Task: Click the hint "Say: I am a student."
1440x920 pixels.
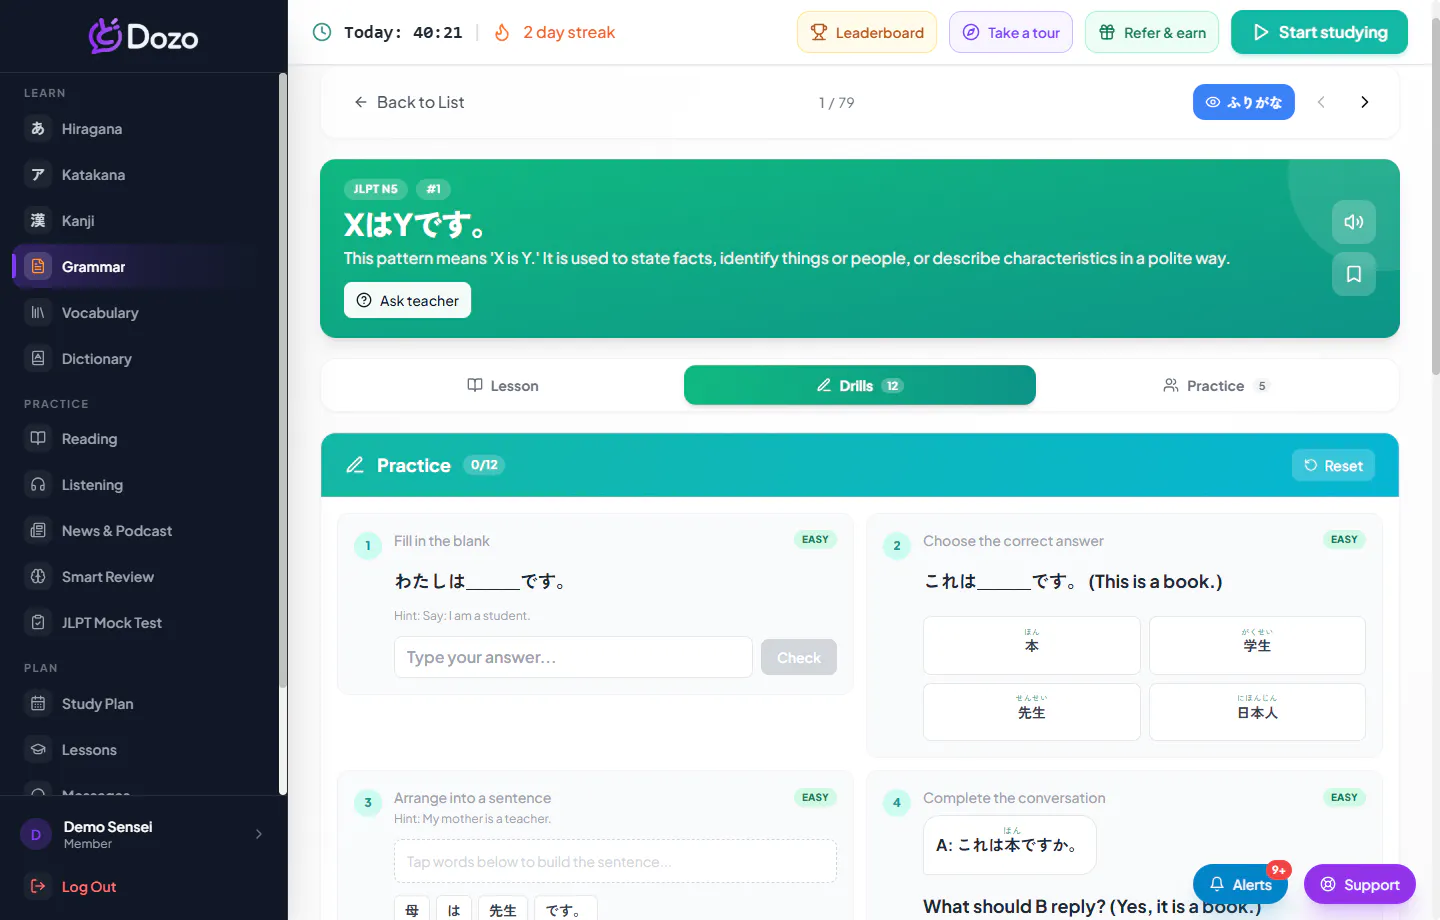Action: coord(462,616)
